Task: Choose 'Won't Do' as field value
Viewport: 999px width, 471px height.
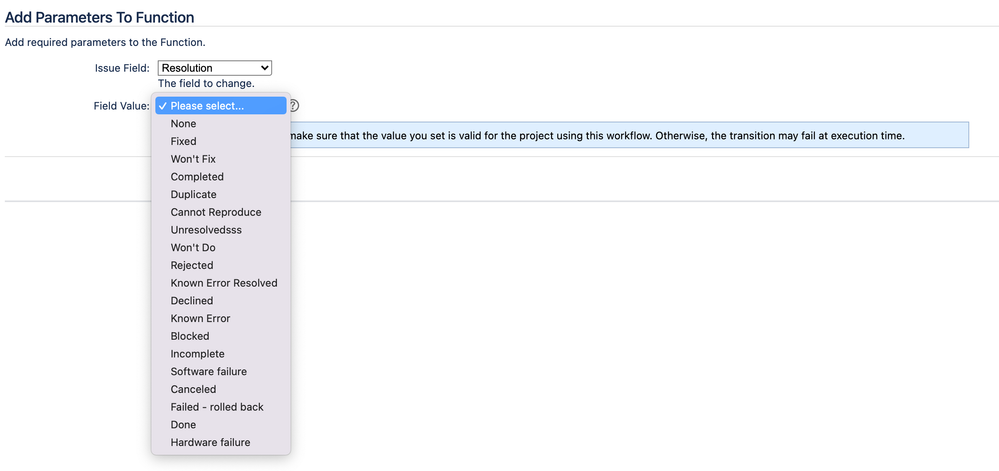Action: 220,247
